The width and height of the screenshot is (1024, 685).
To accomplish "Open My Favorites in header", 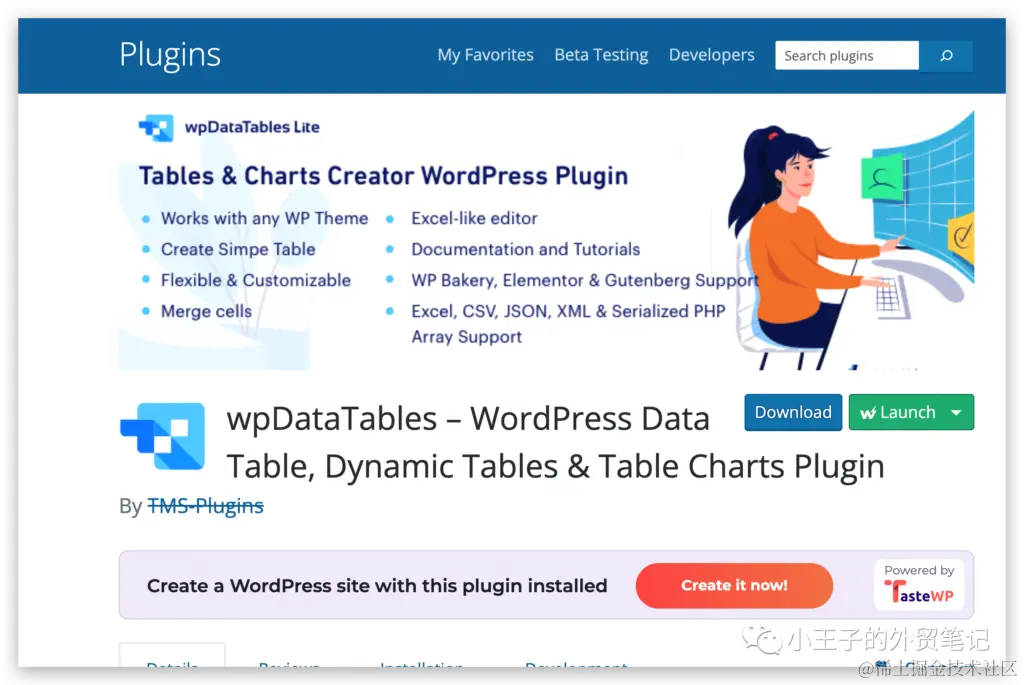I will pyautogui.click(x=485, y=55).
